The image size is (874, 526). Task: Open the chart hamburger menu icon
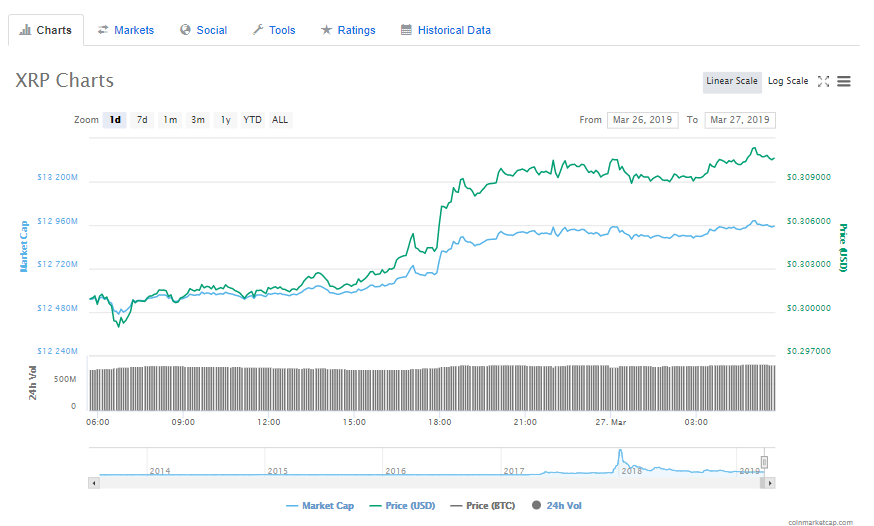844,81
